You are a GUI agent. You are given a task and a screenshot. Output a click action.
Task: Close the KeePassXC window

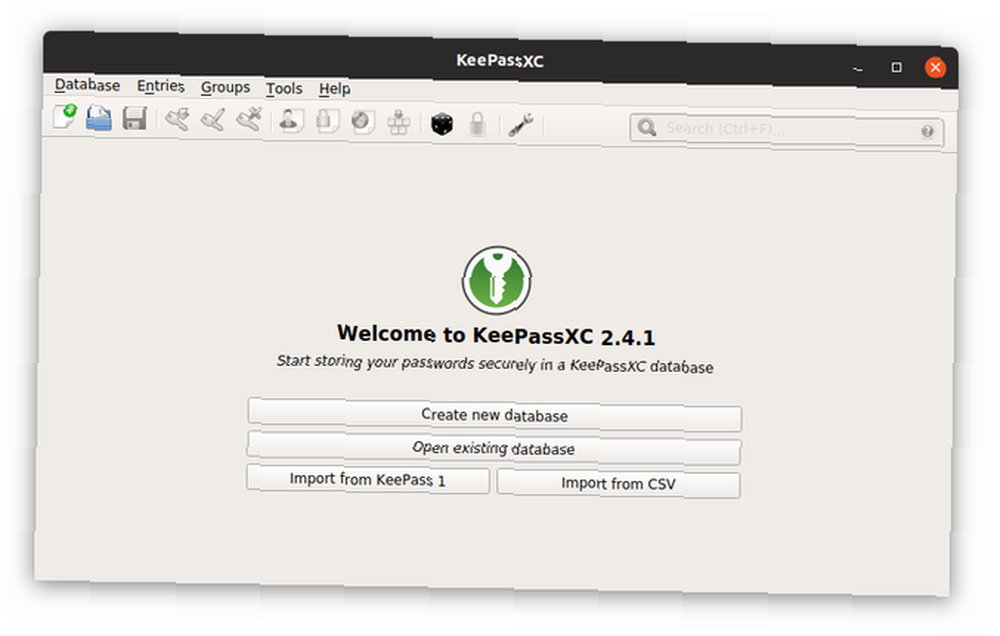point(936,68)
